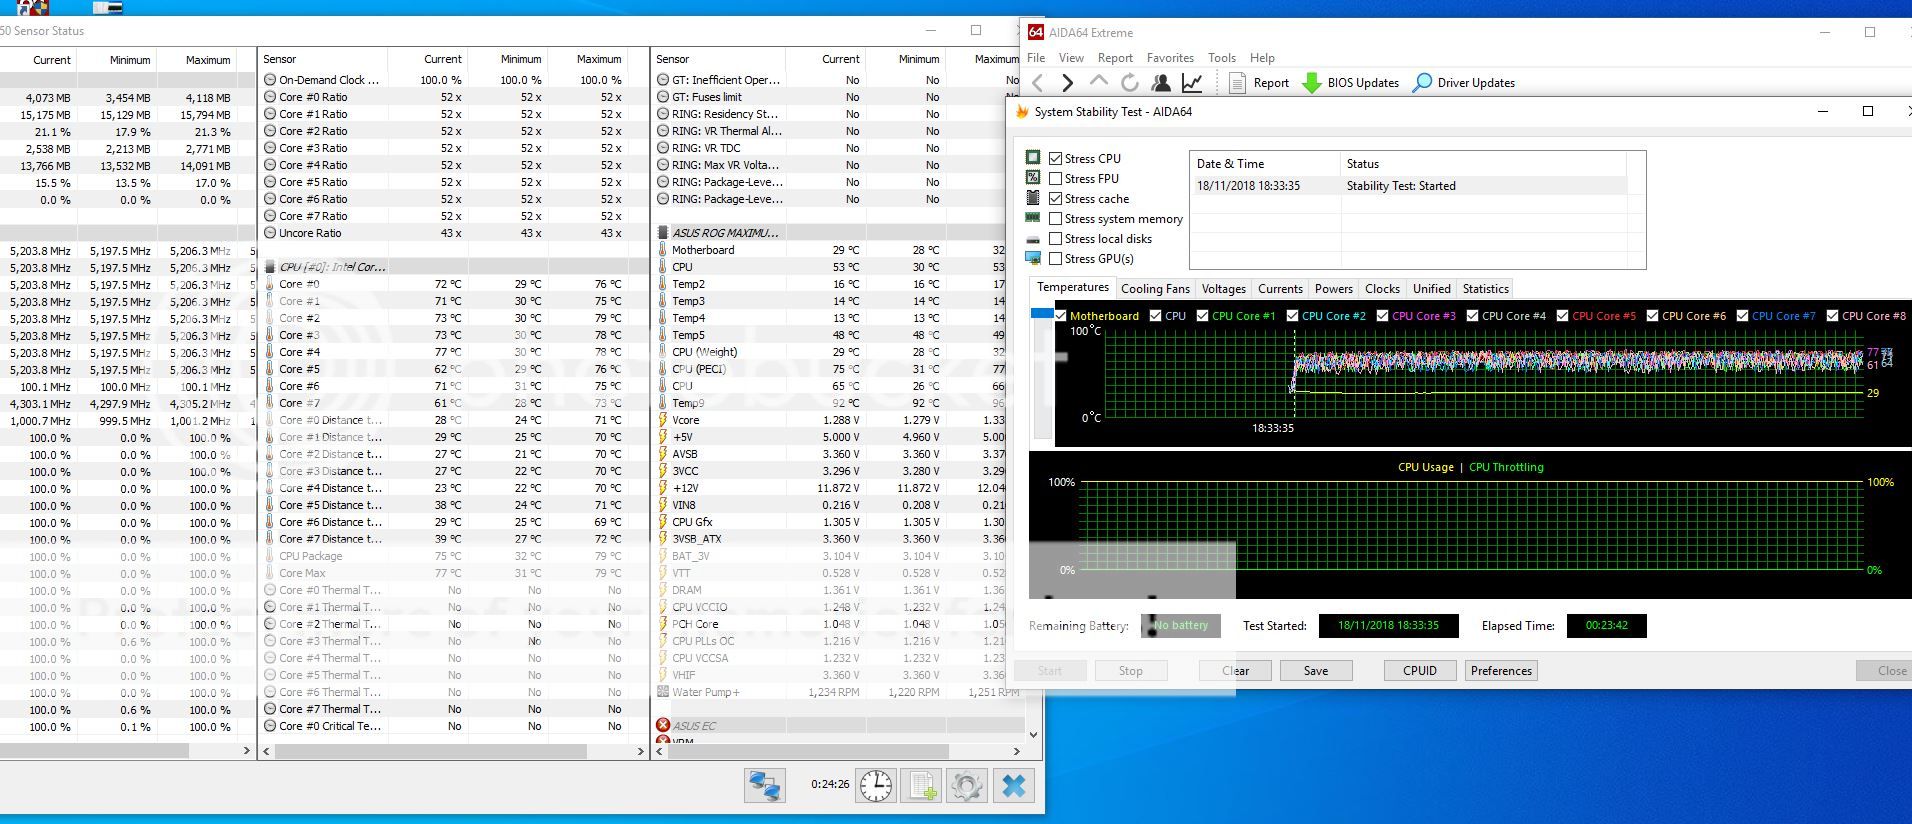
Task: Click the Test Started date field
Action: tap(1388, 626)
